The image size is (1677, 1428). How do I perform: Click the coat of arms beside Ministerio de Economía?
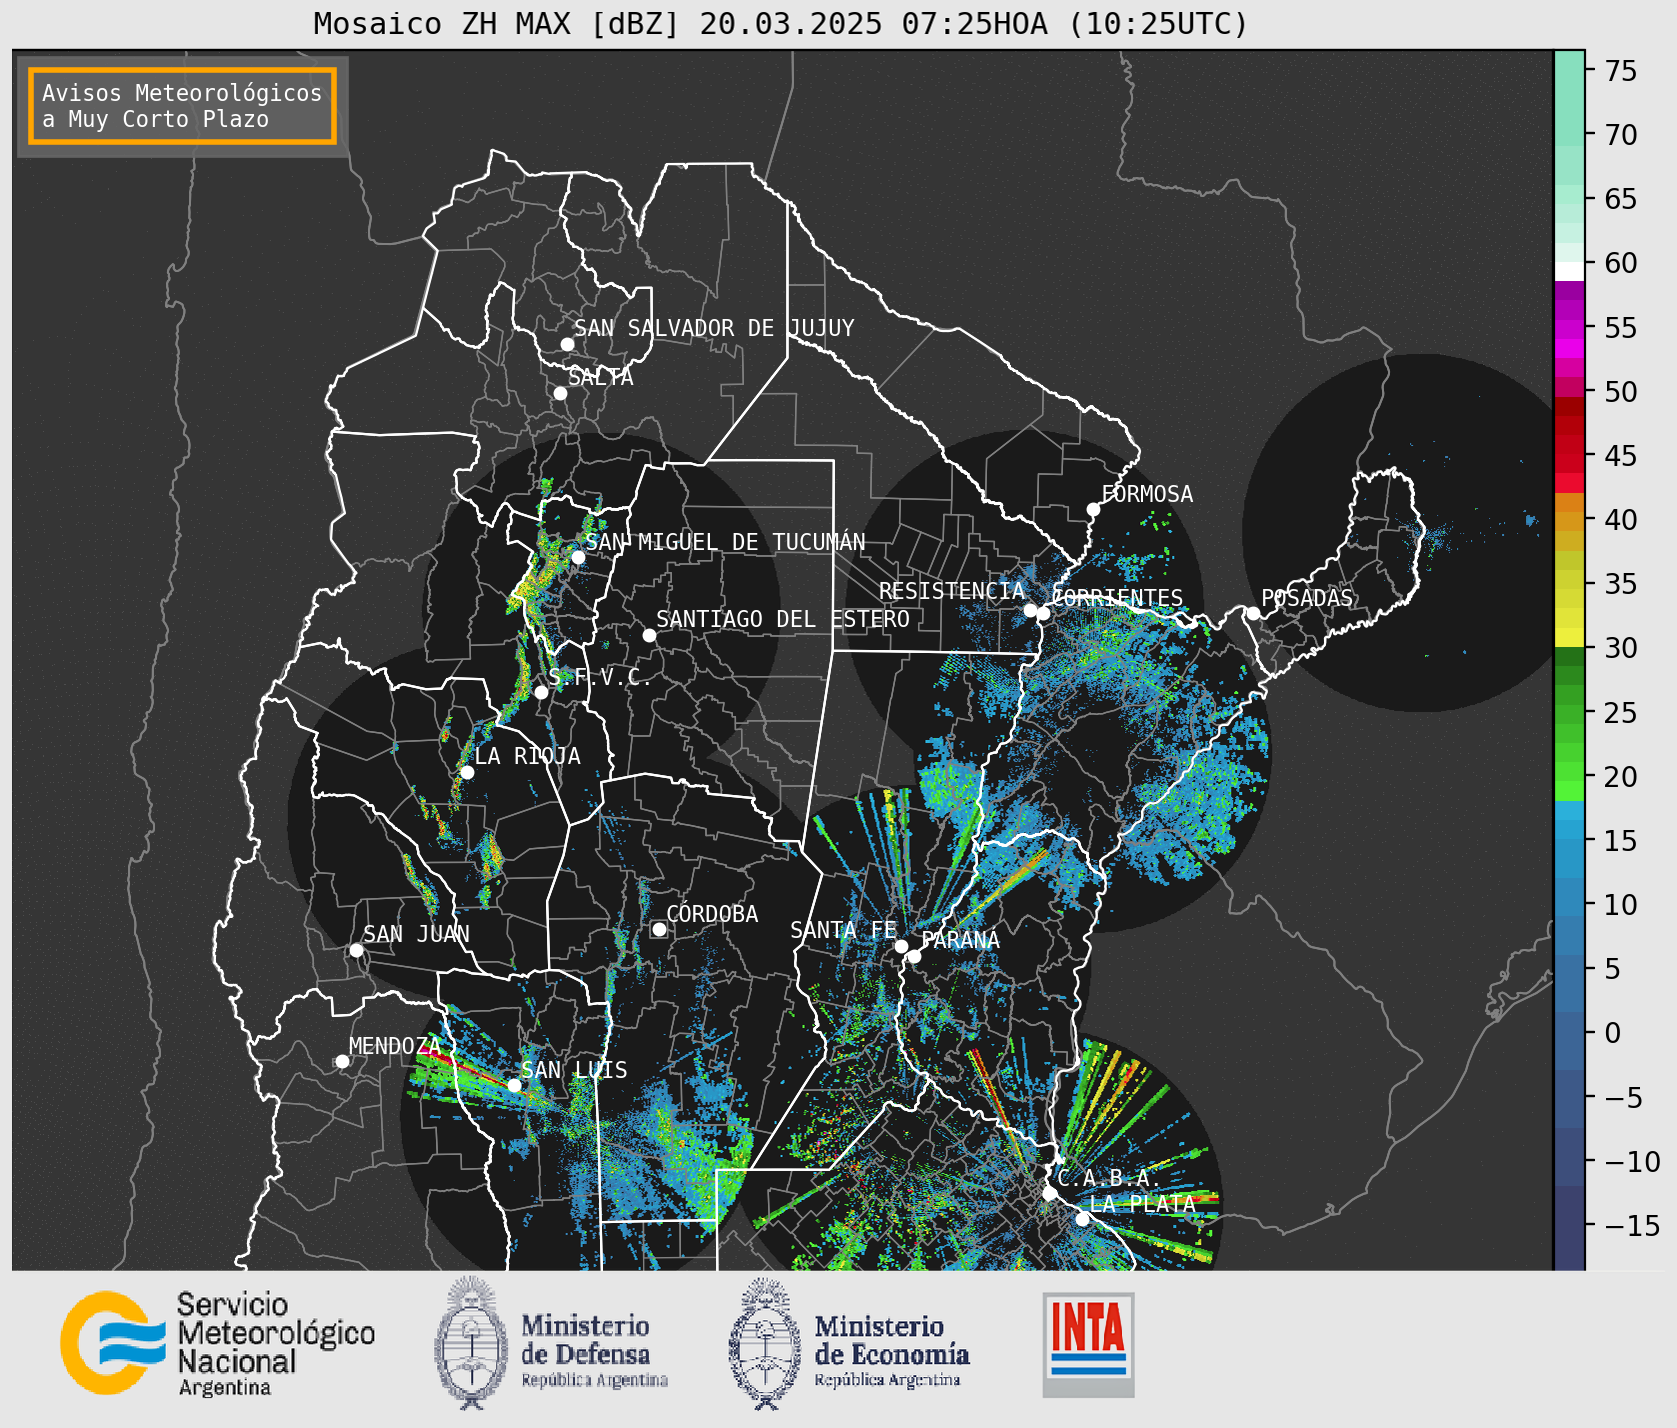point(765,1344)
